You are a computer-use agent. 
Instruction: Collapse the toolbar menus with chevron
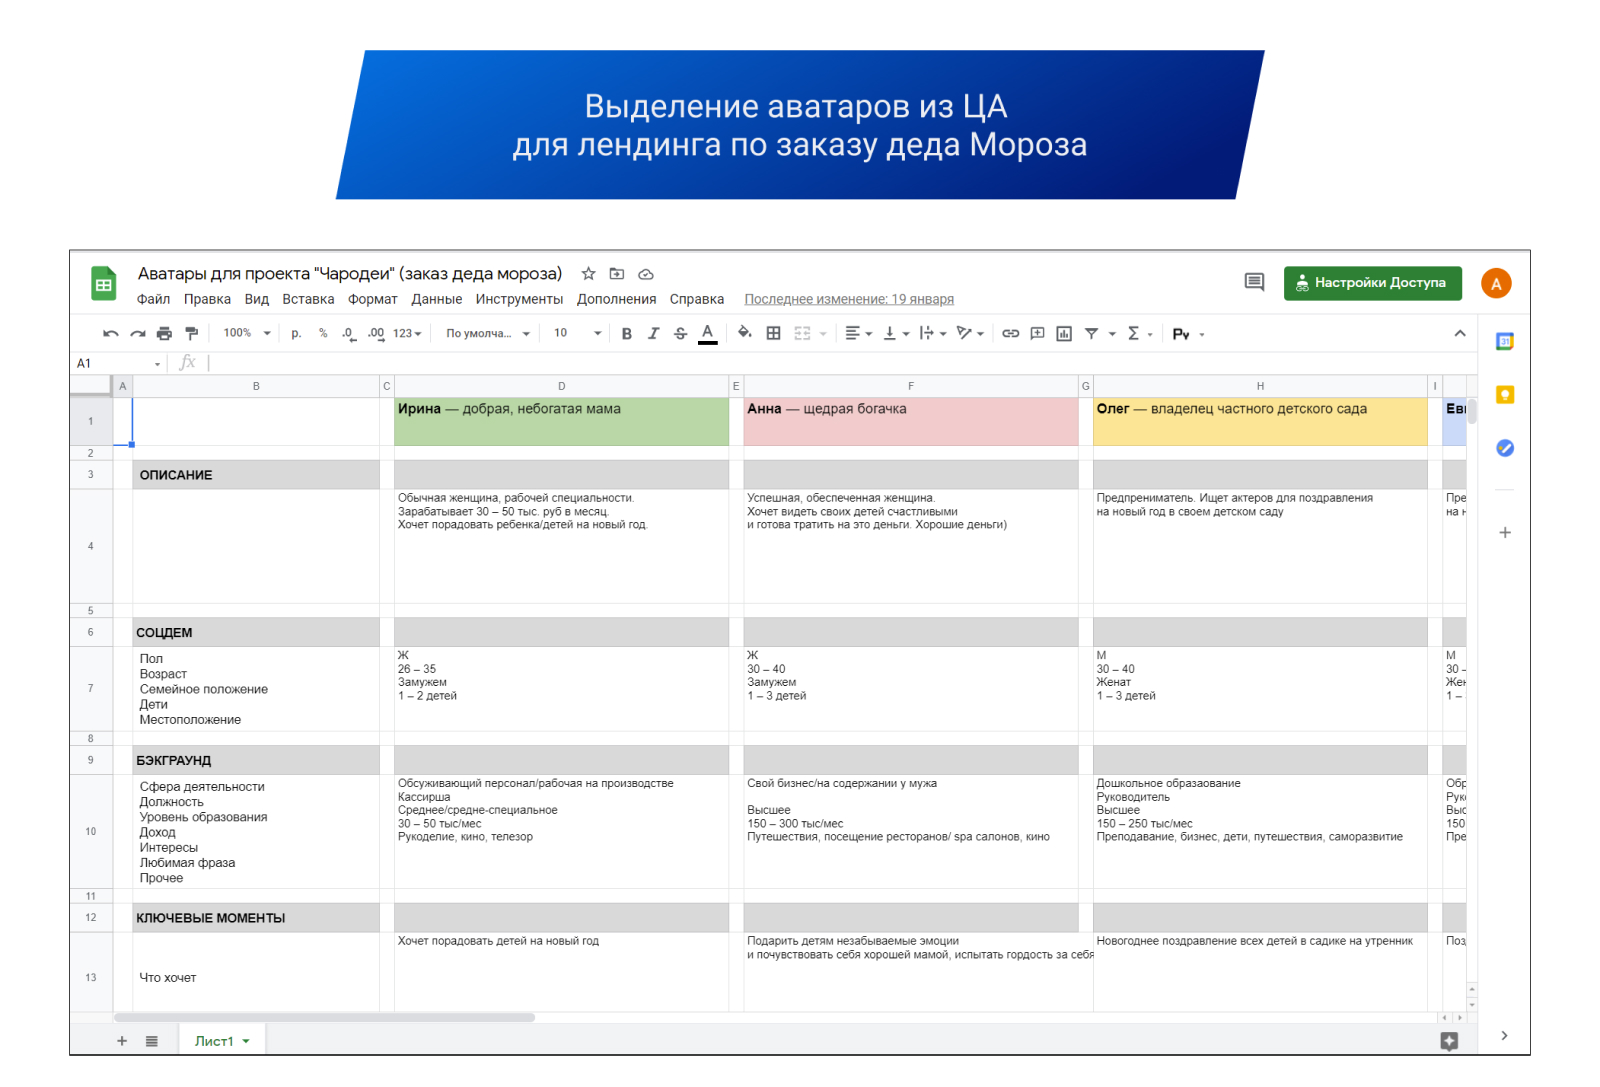pos(1460,334)
